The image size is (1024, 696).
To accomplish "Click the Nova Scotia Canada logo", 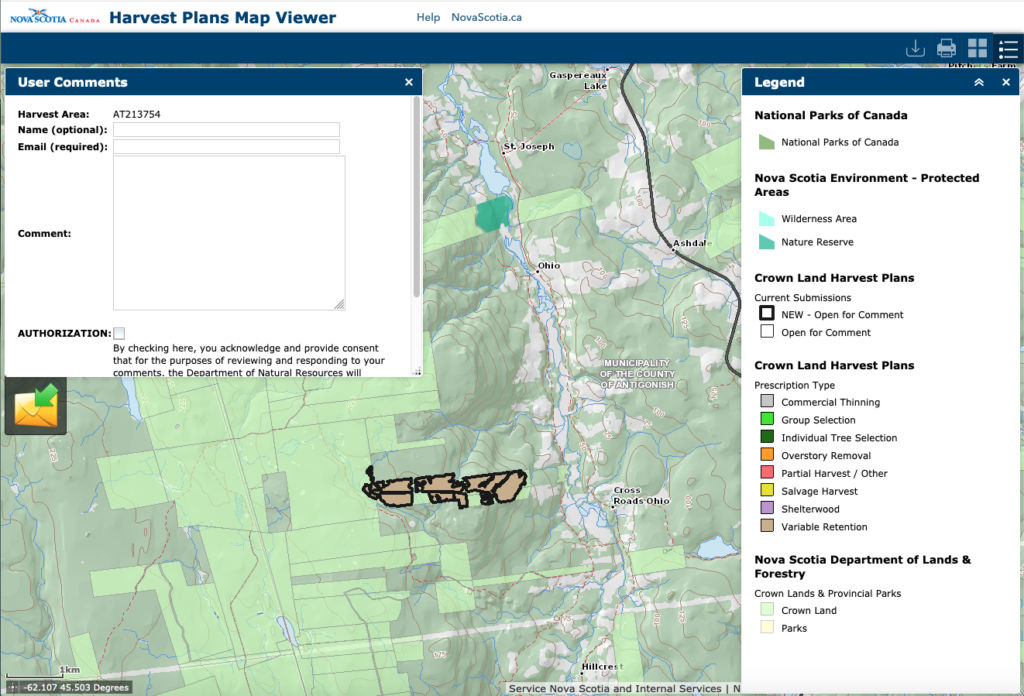I will pos(52,17).
